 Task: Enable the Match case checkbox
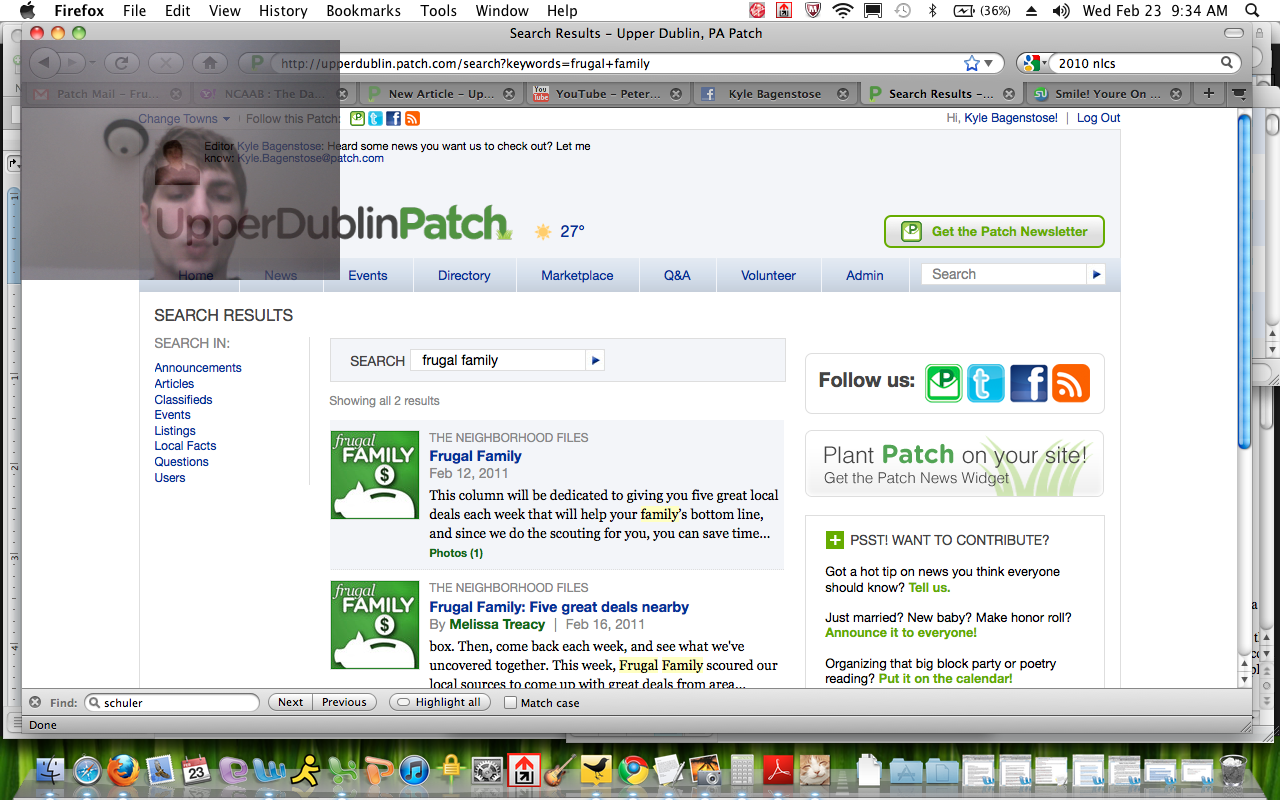point(511,703)
